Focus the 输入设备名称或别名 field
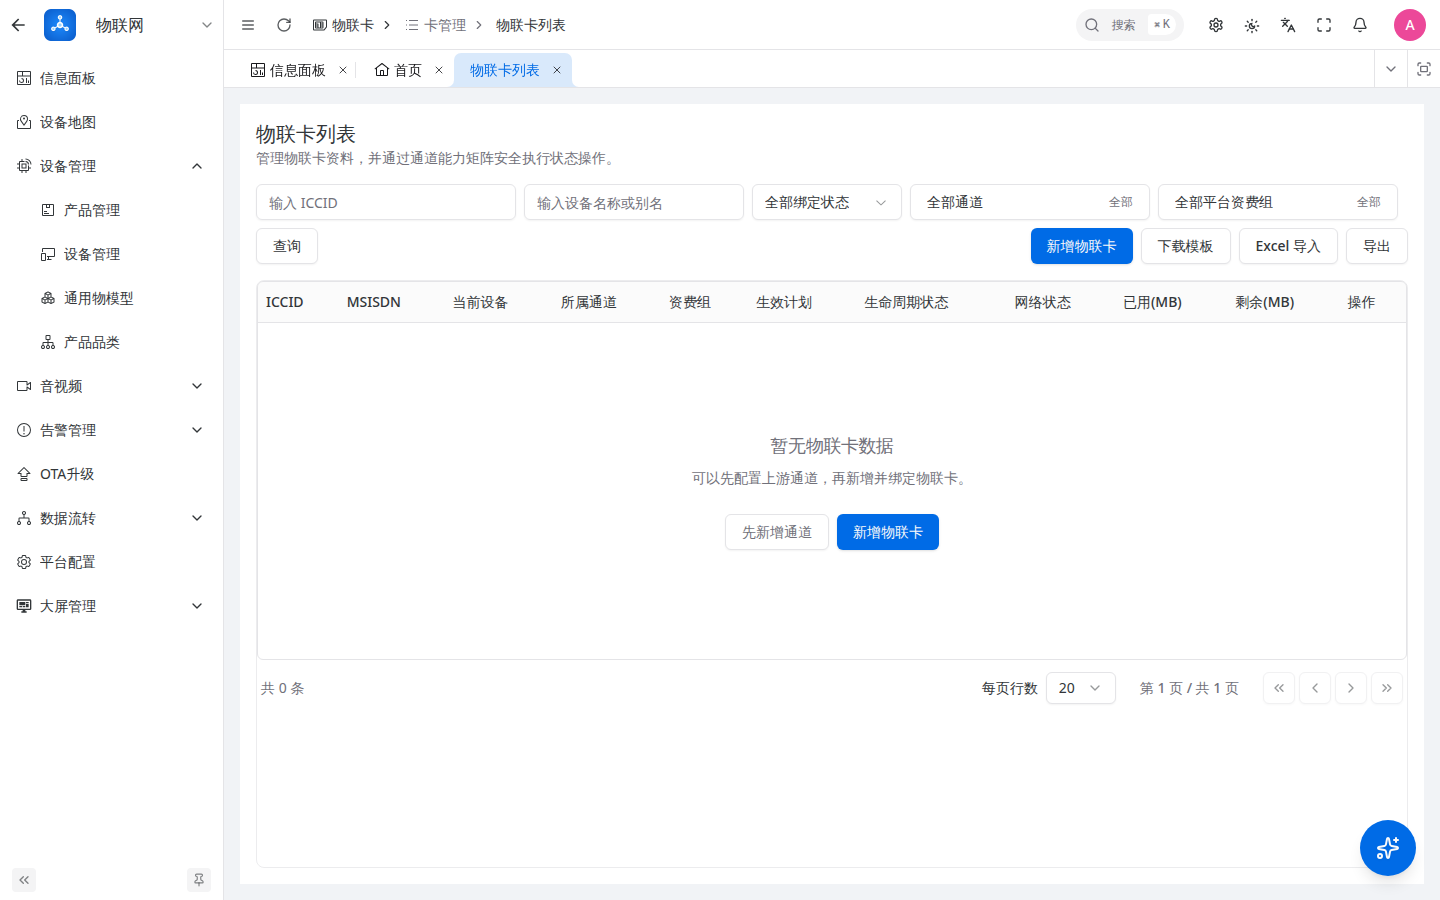Image resolution: width=1440 pixels, height=900 pixels. click(634, 202)
